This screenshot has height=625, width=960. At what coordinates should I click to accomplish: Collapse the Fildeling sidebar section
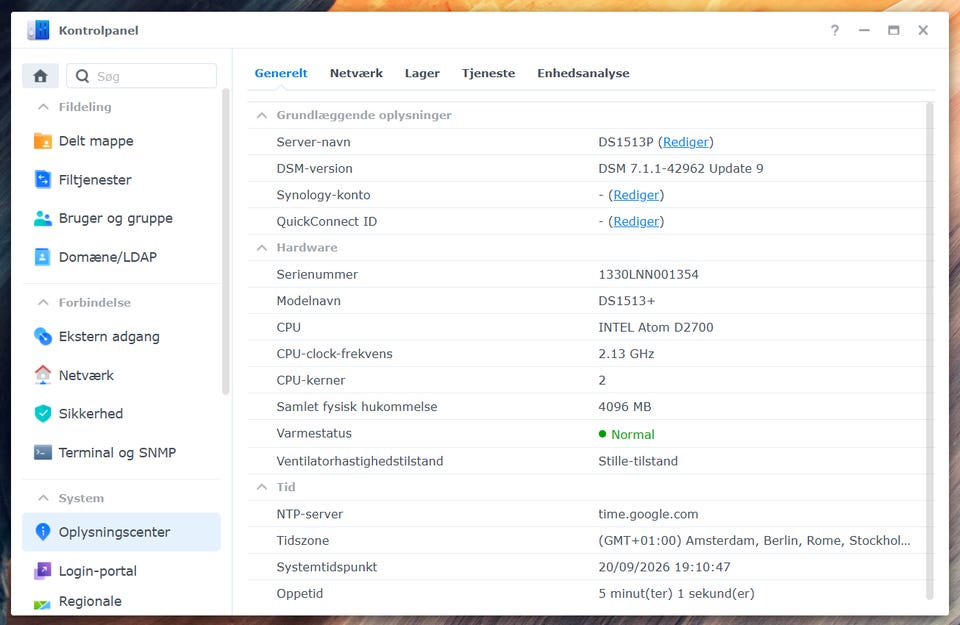click(43, 107)
